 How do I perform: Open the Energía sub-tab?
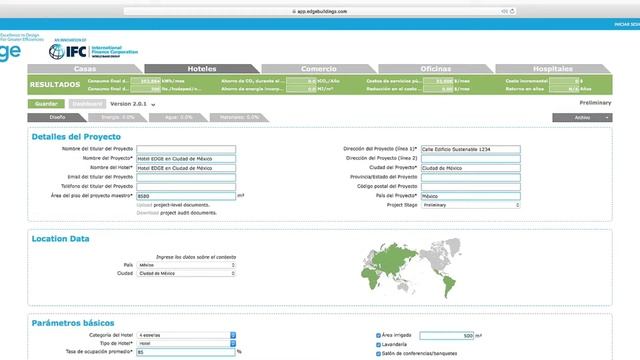(x=118, y=118)
